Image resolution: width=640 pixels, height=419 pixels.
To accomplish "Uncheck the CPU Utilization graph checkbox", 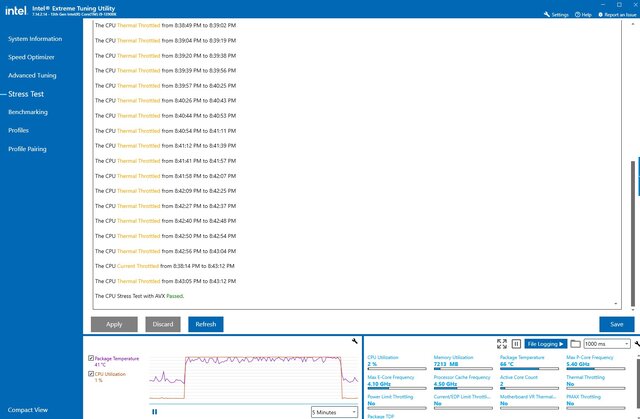I will (92, 373).
